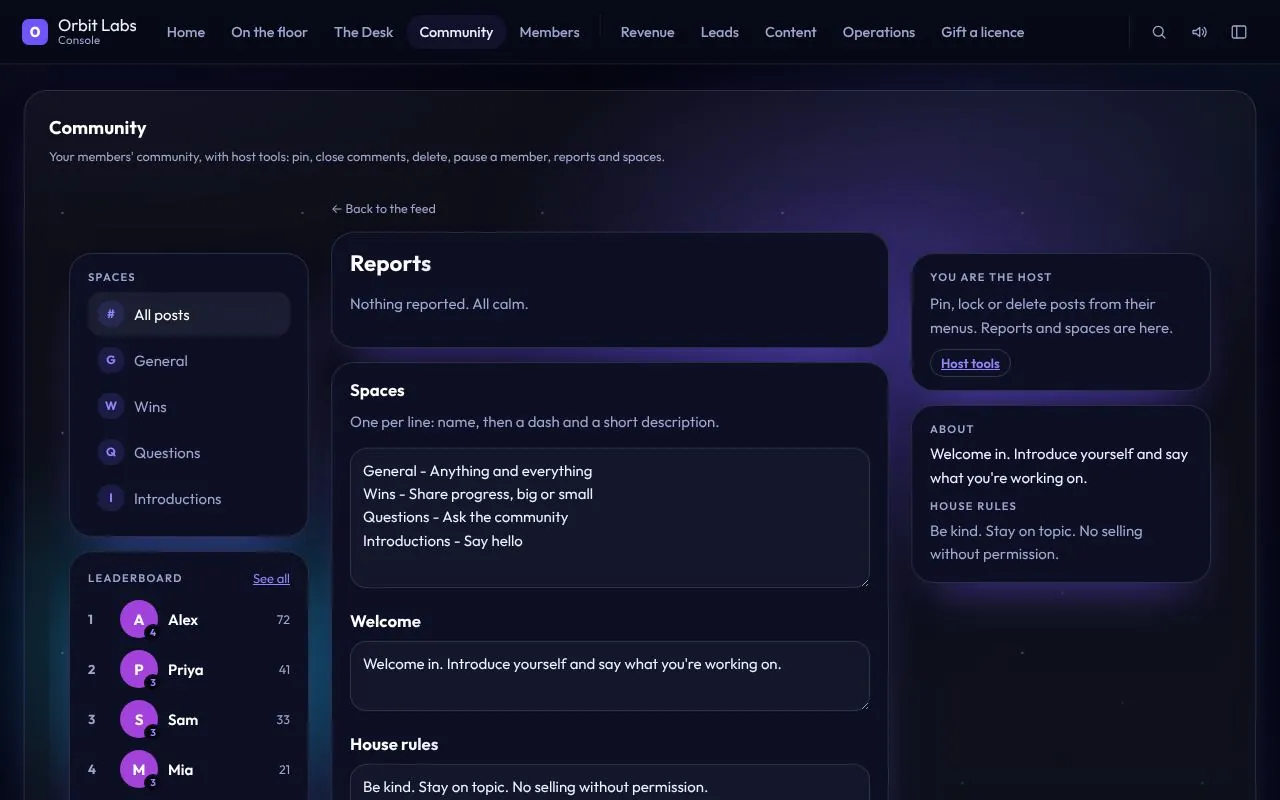Select the Questions space
The height and width of the screenshot is (800, 1280).
tap(189, 452)
